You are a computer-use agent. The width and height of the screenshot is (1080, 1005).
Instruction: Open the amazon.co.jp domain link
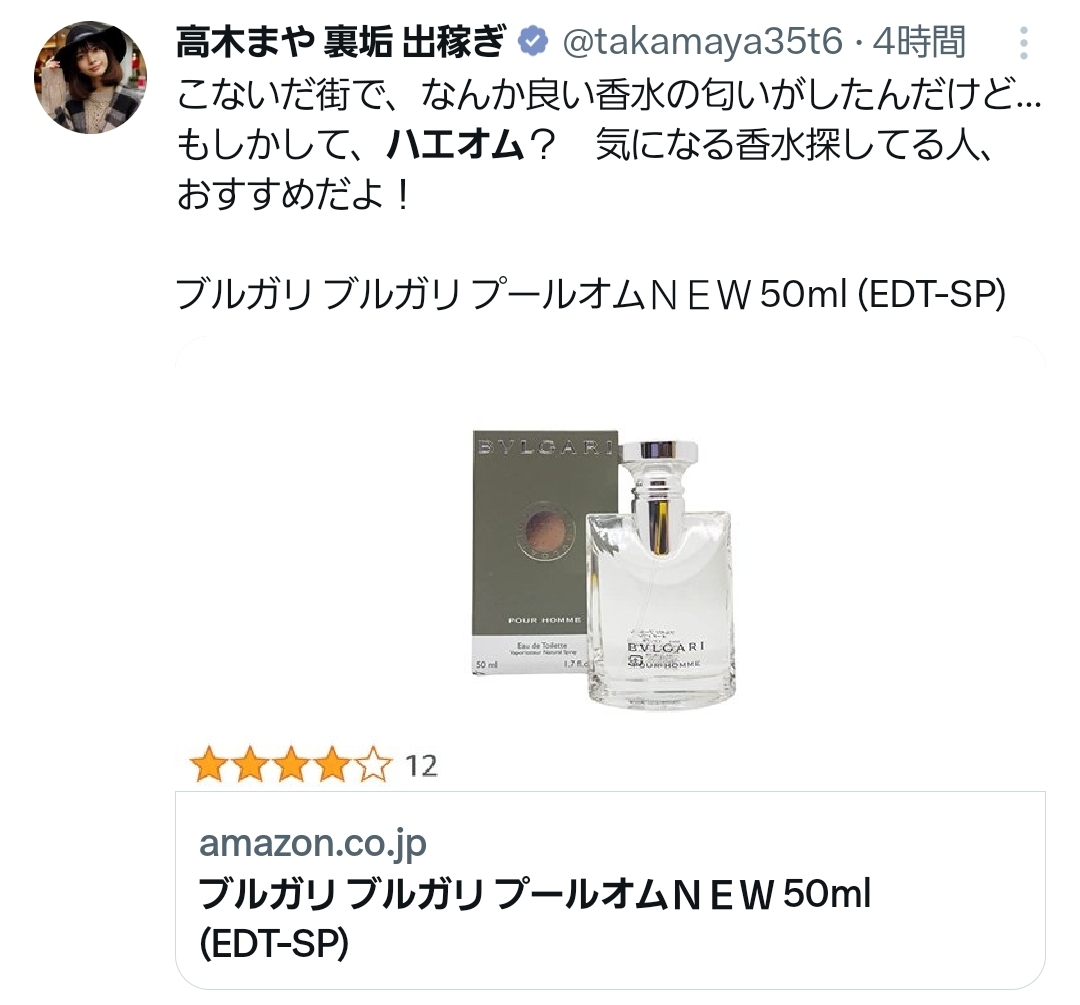(313, 842)
